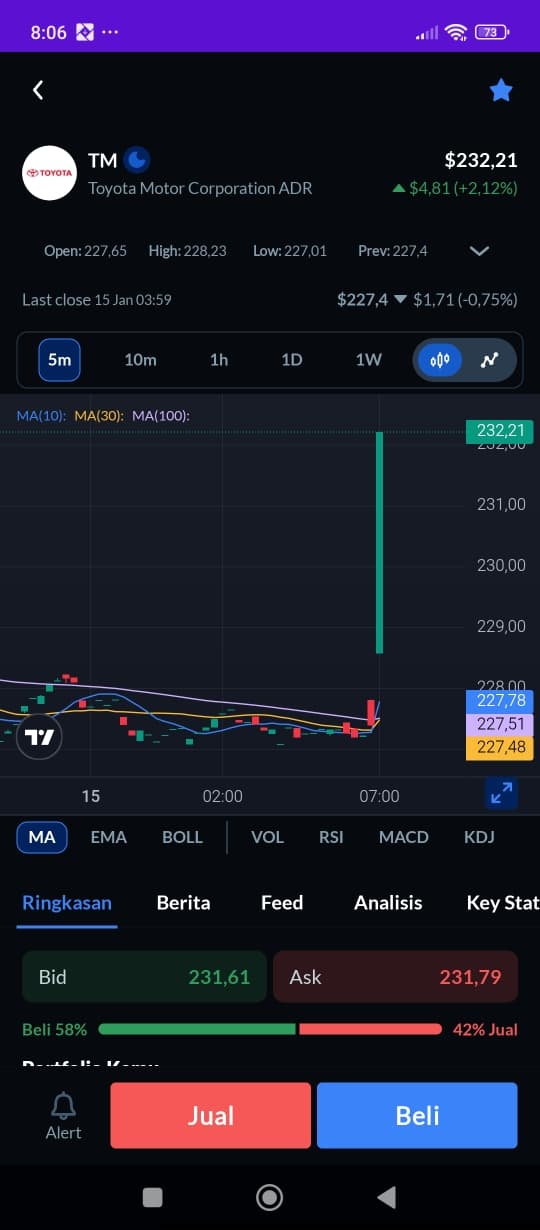Select the 10m timeframe
The width and height of the screenshot is (540, 1230).
point(140,360)
